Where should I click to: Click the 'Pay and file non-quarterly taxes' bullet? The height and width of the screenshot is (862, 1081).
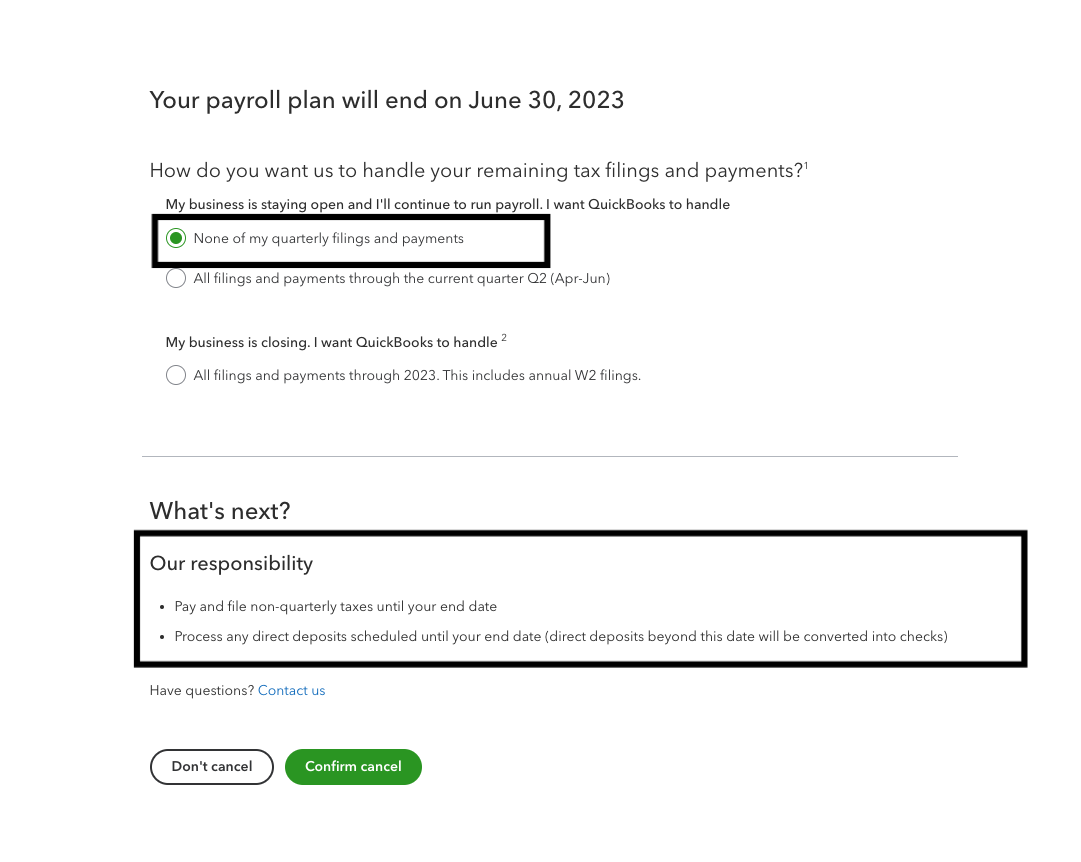335,607
